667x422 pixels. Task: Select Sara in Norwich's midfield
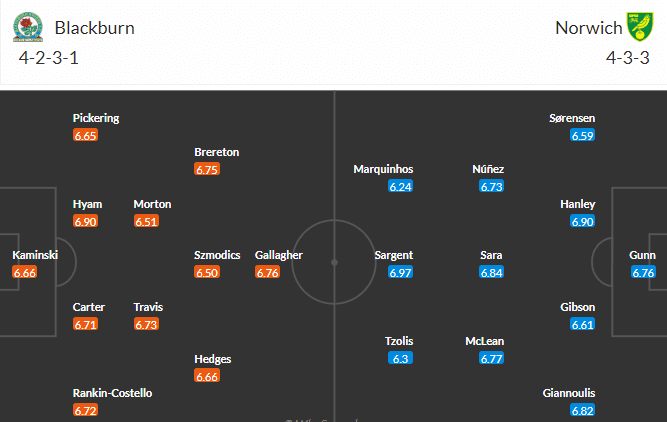pyautogui.click(x=491, y=255)
